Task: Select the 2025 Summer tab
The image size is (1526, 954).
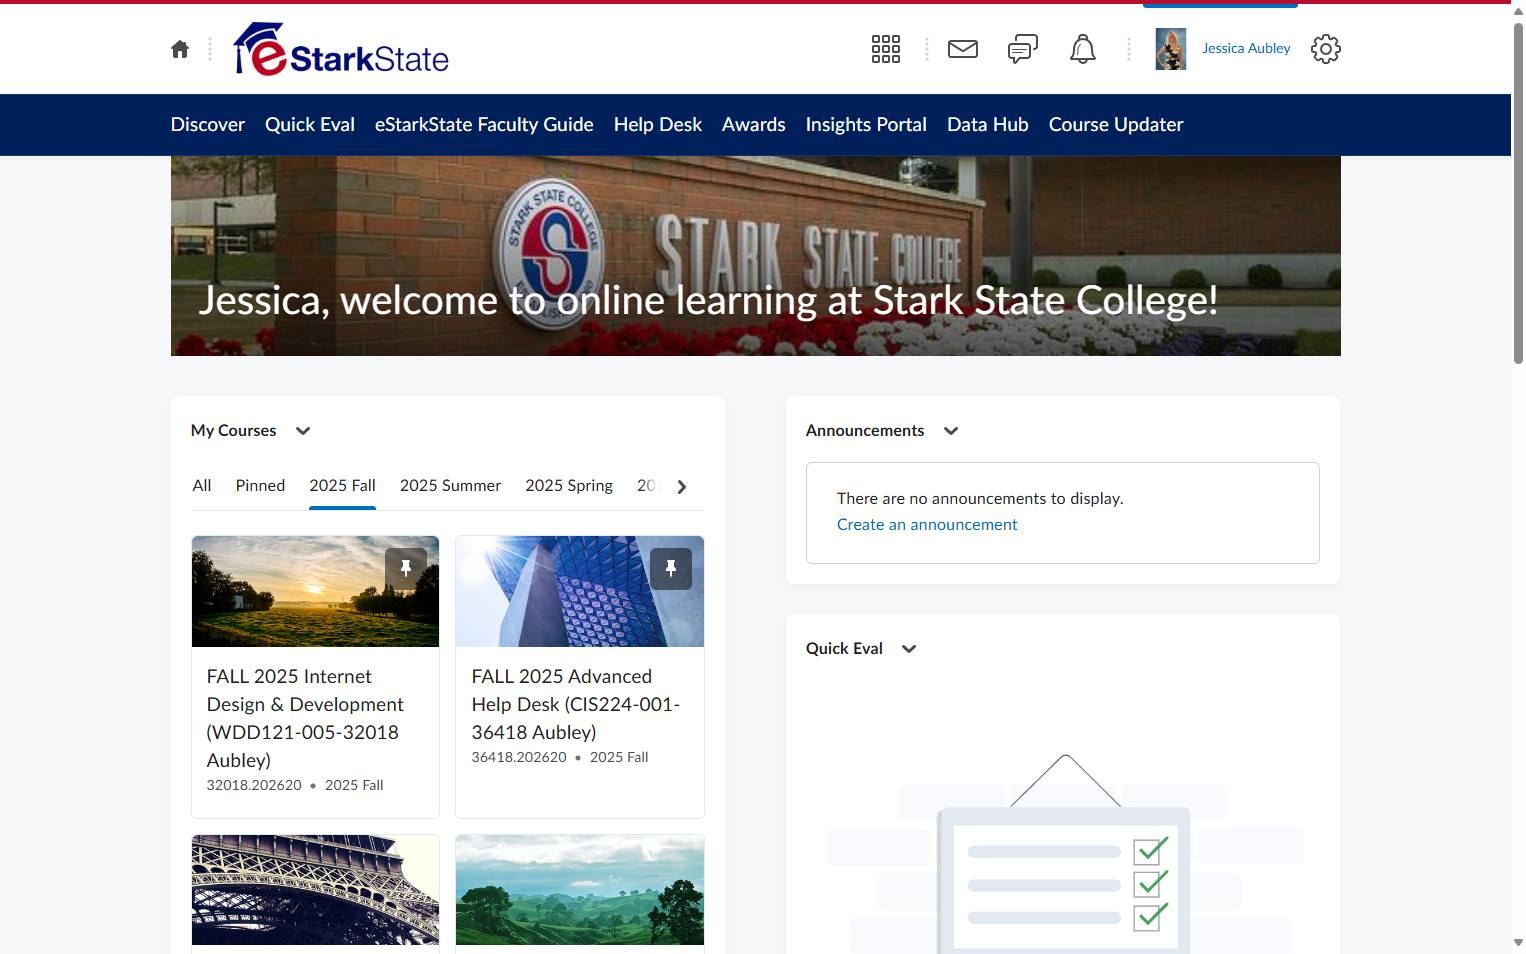Action: click(450, 486)
